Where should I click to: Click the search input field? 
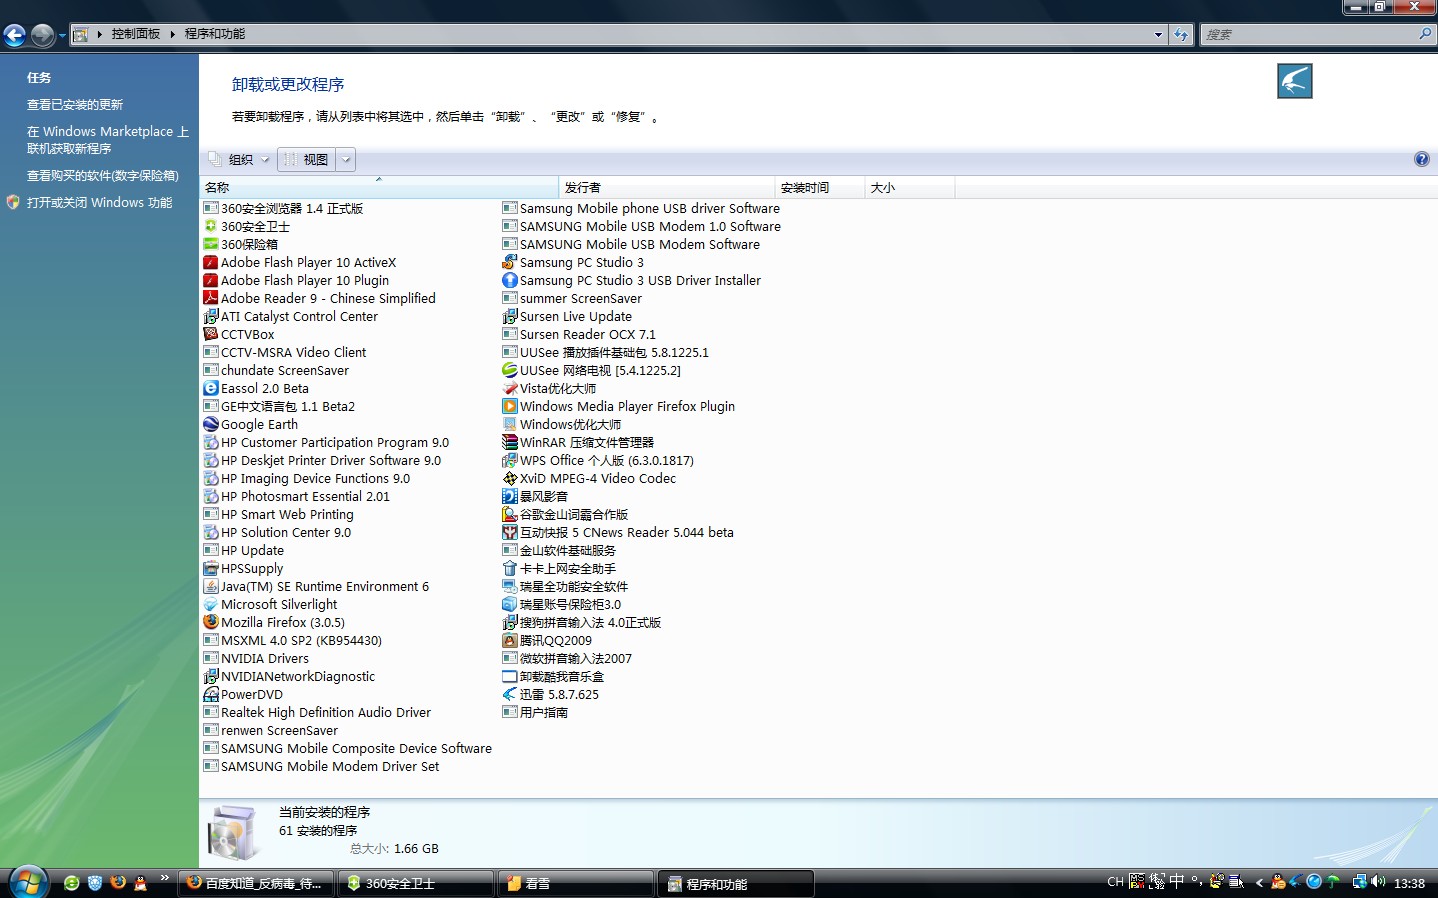[x=1310, y=35]
